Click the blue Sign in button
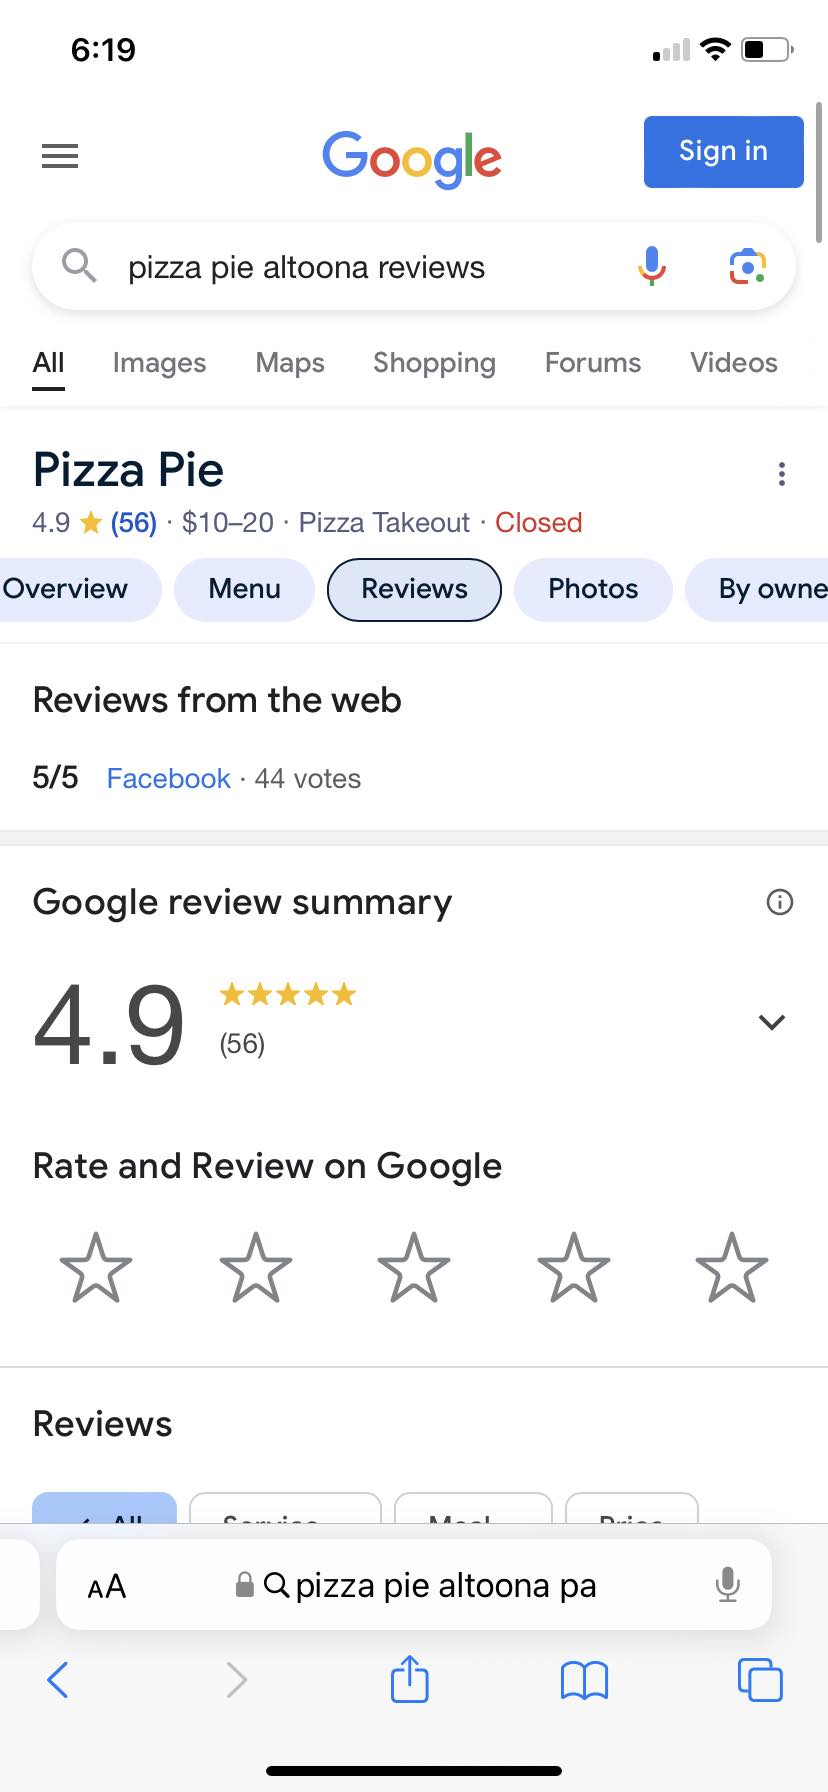Viewport: 828px width, 1792px height. [724, 152]
